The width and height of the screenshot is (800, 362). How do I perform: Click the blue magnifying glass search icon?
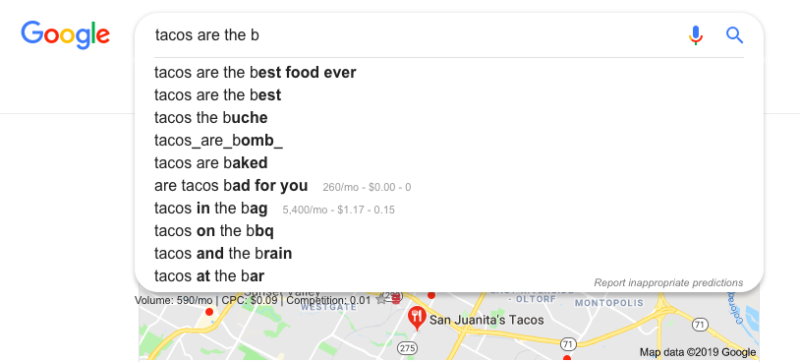[x=734, y=35]
